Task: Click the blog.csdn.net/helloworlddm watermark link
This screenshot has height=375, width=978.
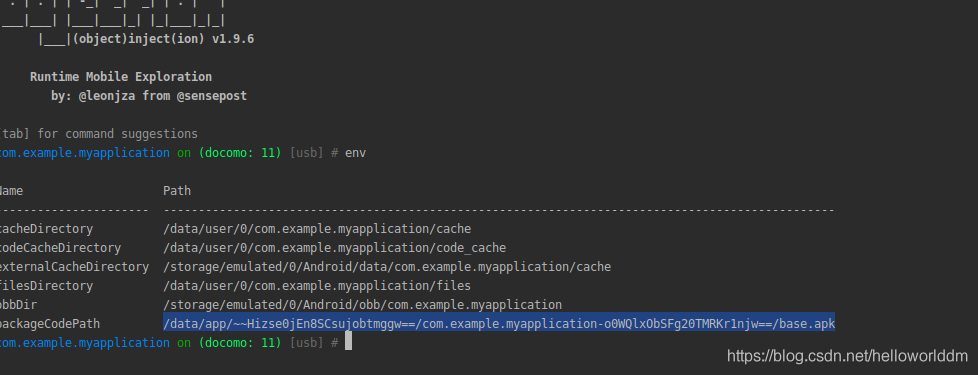Action: (x=848, y=356)
